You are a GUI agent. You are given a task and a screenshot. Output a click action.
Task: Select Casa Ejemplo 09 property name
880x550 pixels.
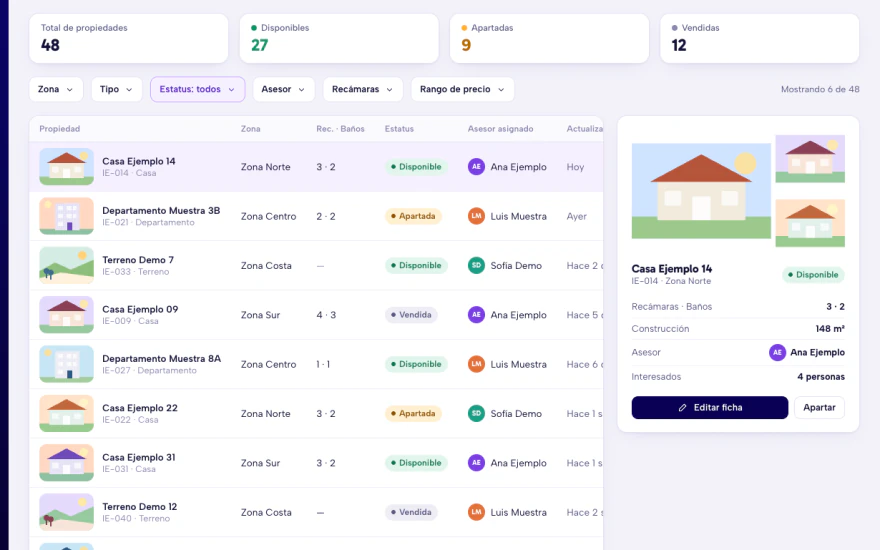point(140,309)
